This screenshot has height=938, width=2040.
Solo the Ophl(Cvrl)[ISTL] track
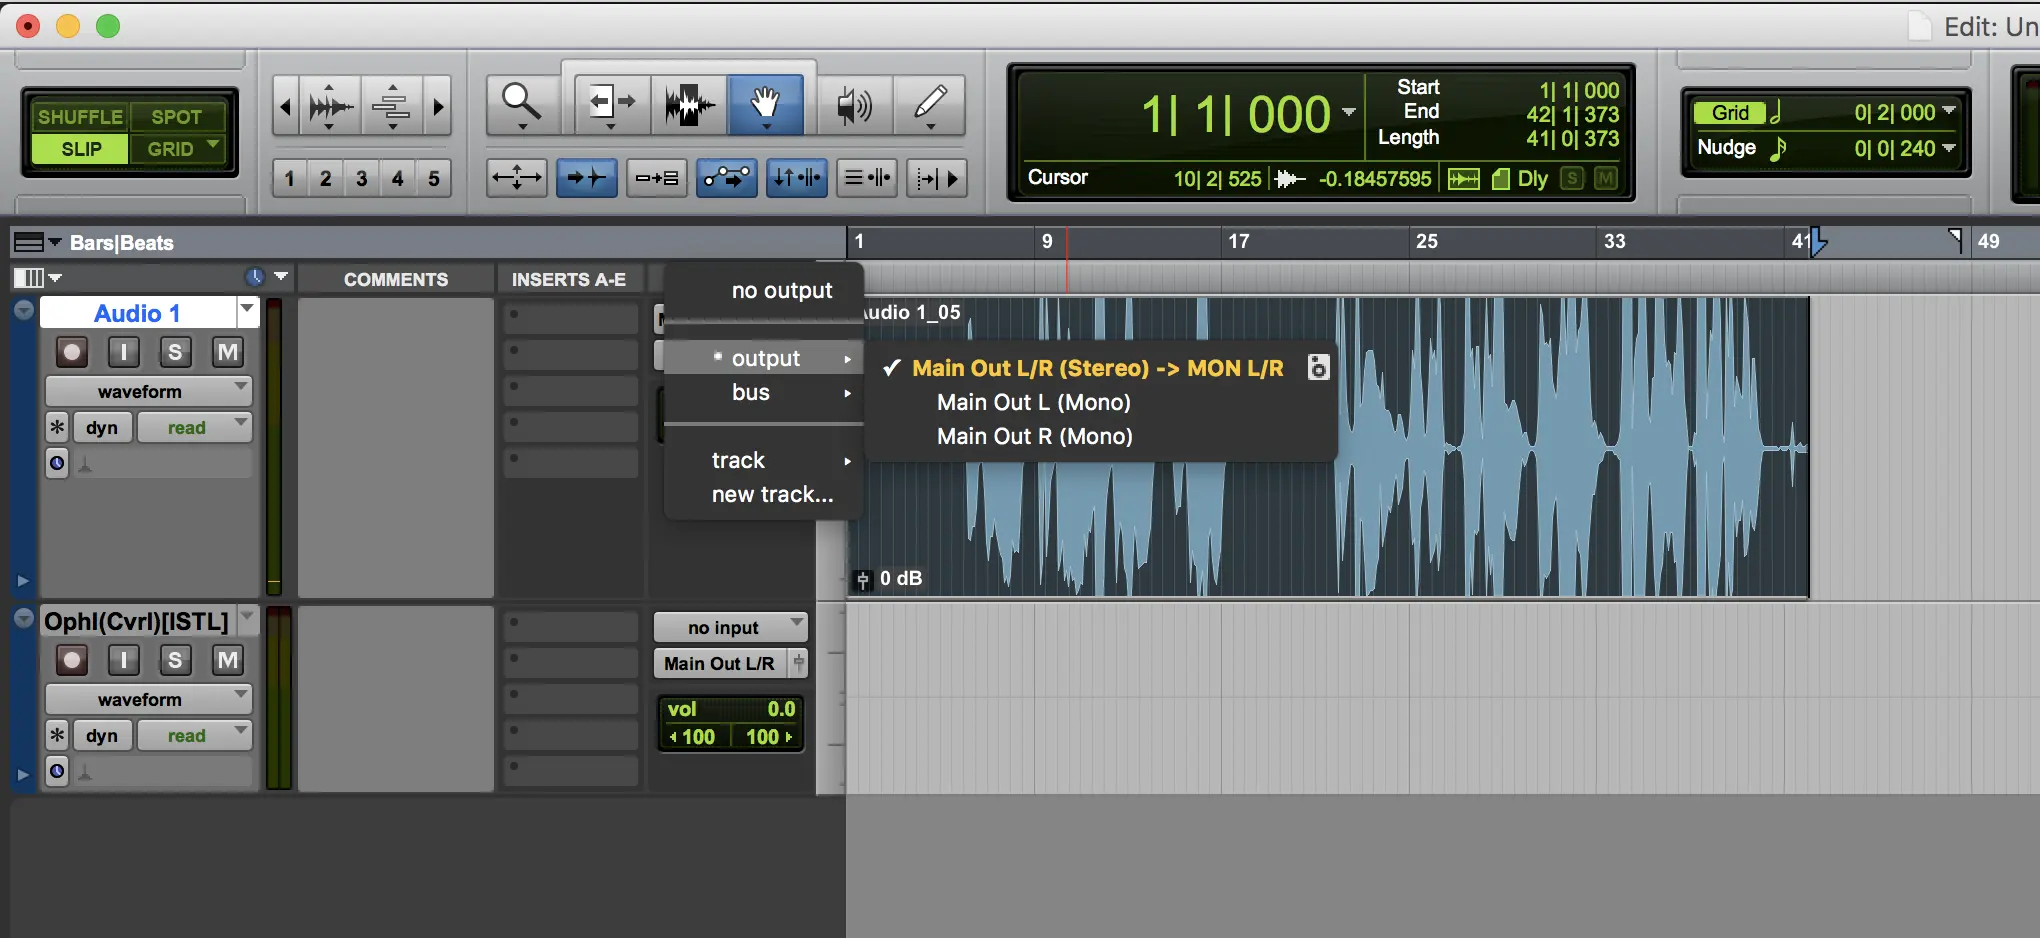click(175, 660)
